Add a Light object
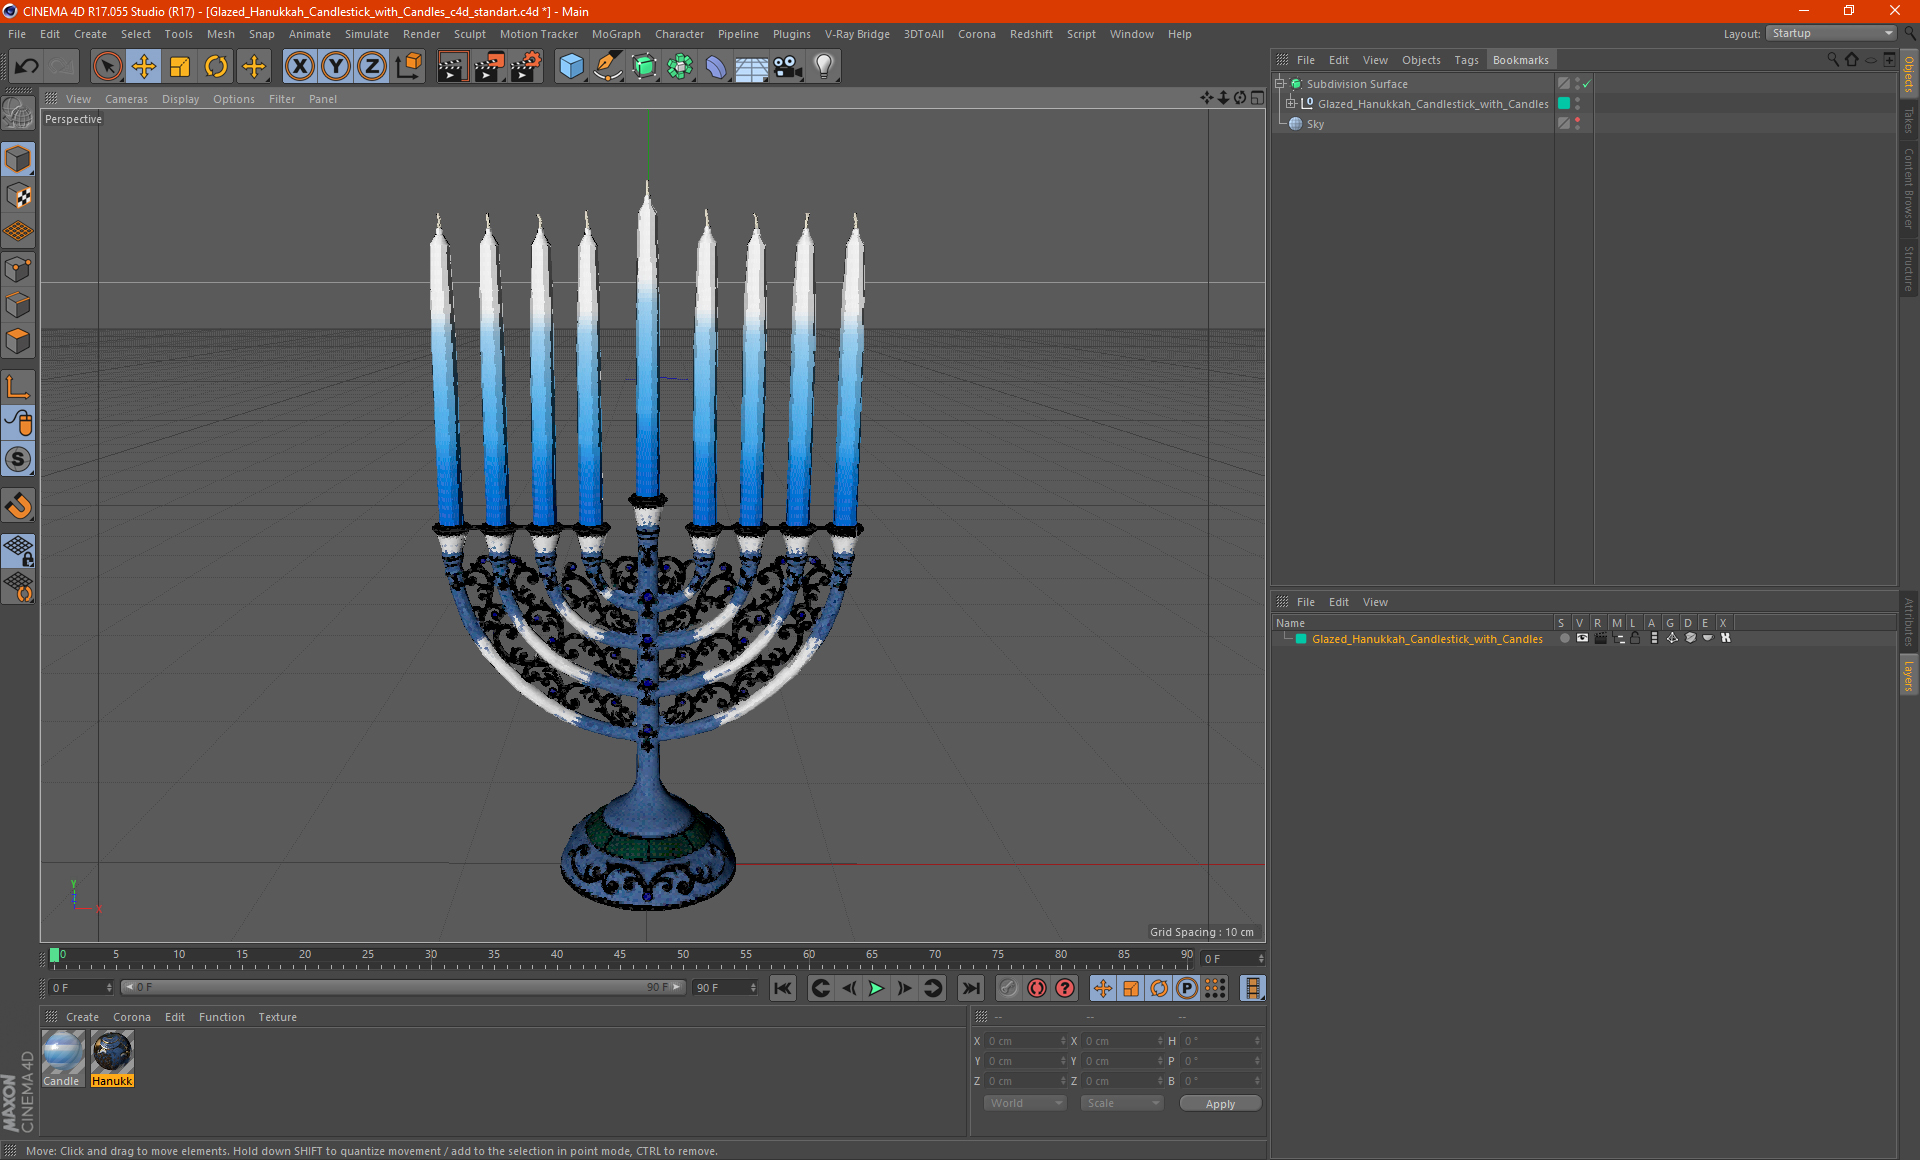Viewport: 1920px width, 1160px height. pyautogui.click(x=824, y=67)
